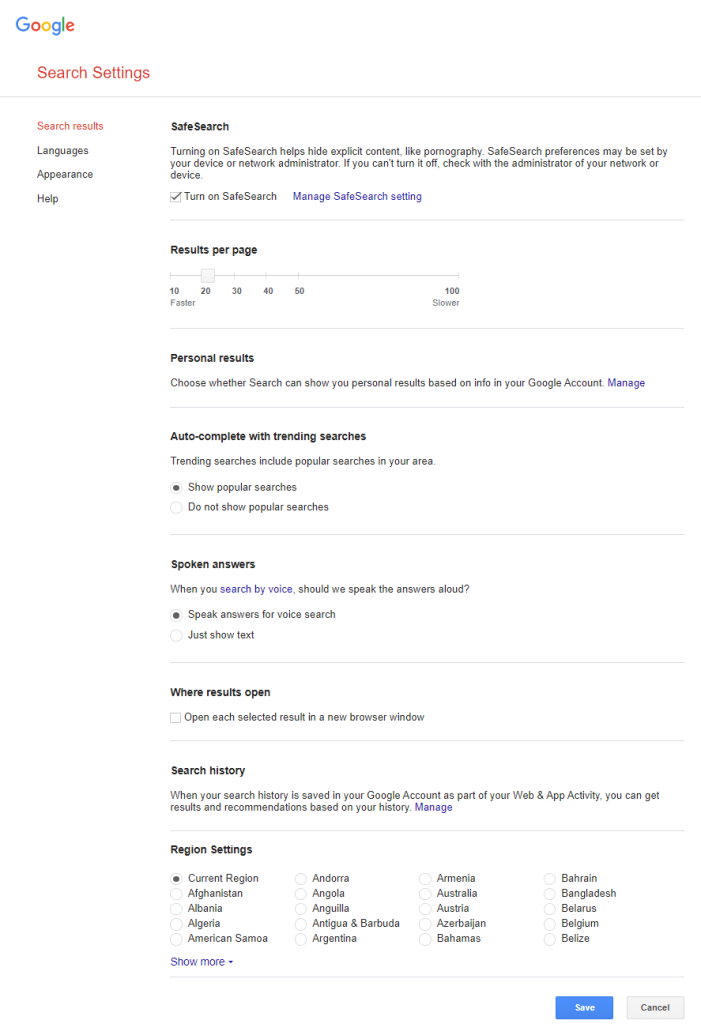The width and height of the screenshot is (701, 1024).
Task: Open the Appearance settings section
Action: coord(65,174)
